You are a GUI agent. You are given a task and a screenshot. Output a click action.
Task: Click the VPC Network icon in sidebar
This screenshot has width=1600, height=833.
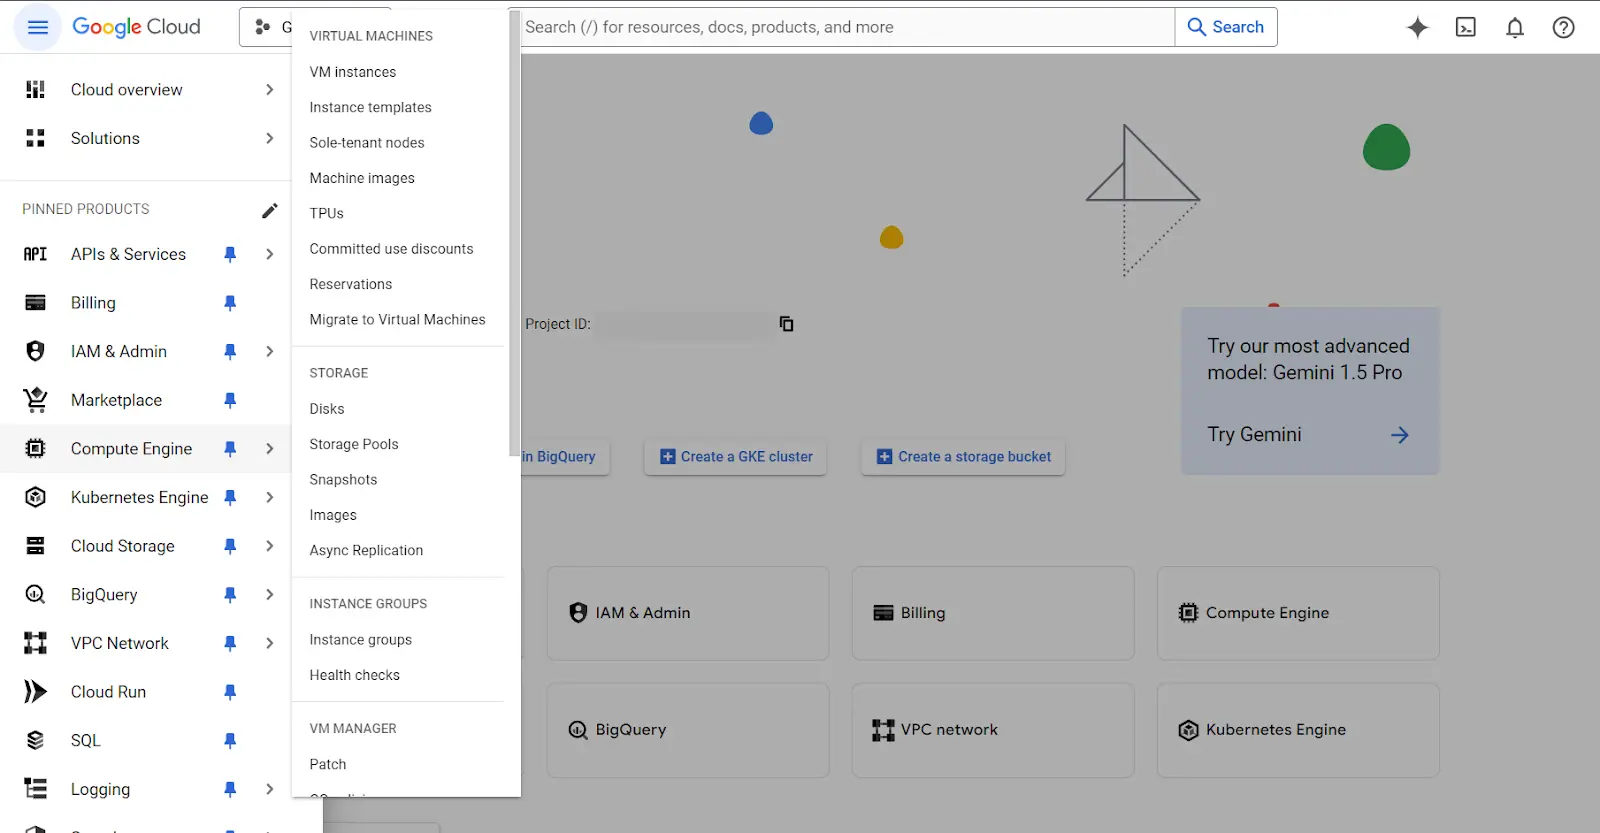[x=35, y=643]
